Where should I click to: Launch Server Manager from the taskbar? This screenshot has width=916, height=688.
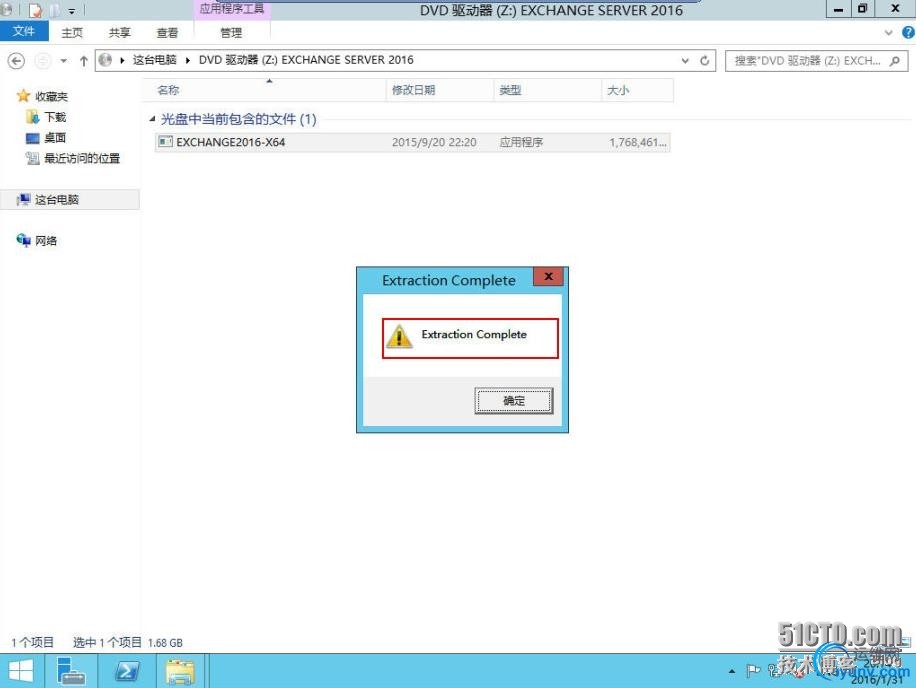coord(72,670)
